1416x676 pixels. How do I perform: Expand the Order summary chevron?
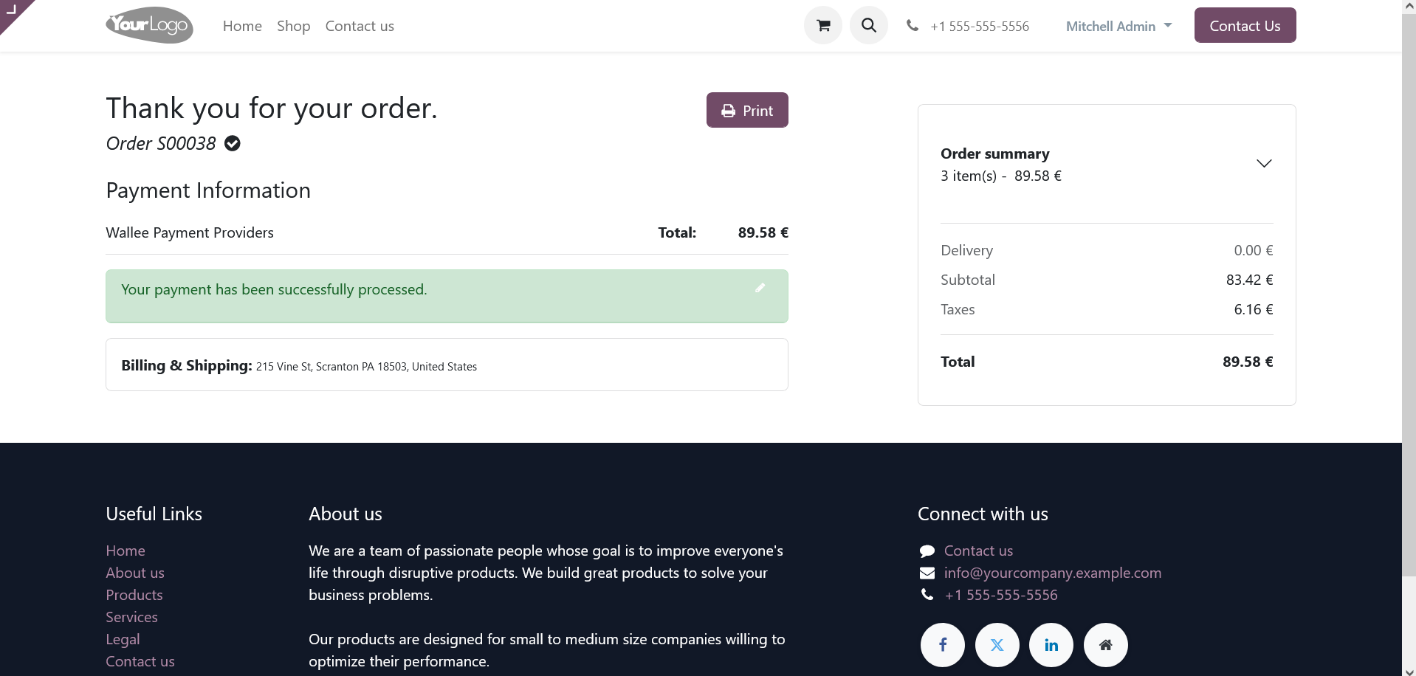tap(1264, 163)
